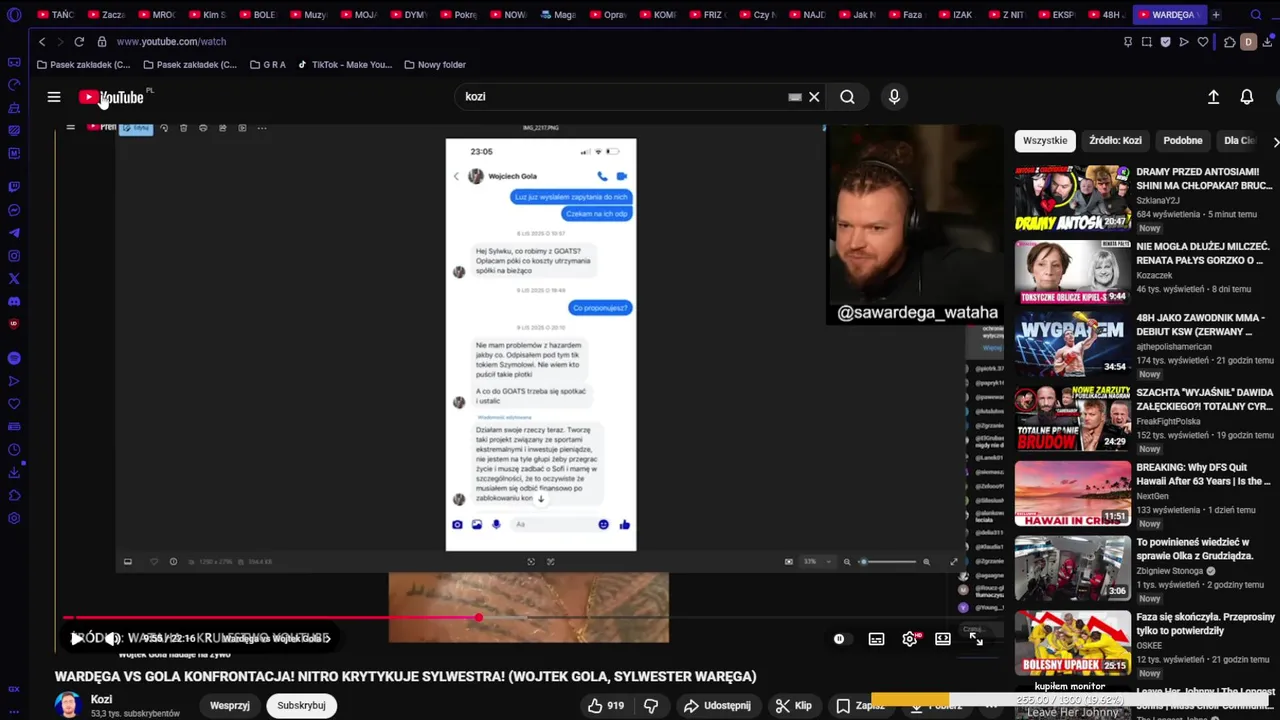Open the Kozi channel name link

[101, 699]
